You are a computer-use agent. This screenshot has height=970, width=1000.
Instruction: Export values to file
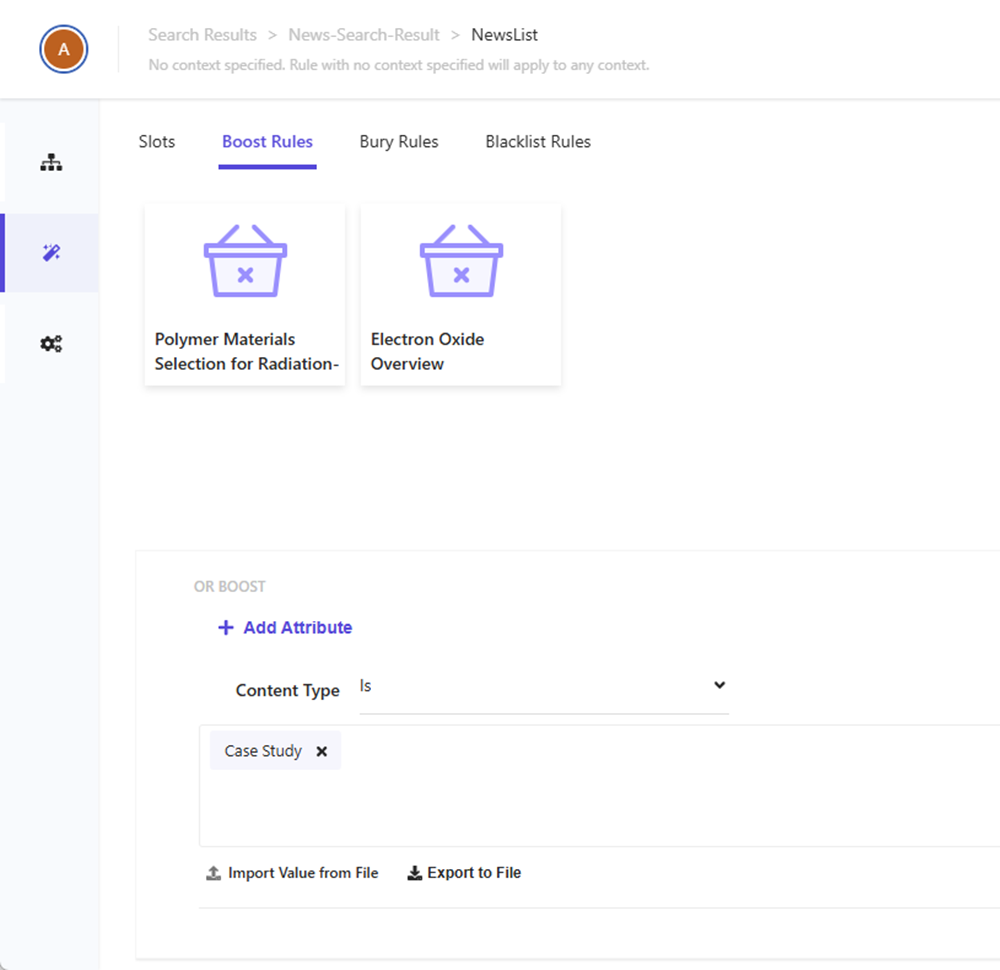464,872
